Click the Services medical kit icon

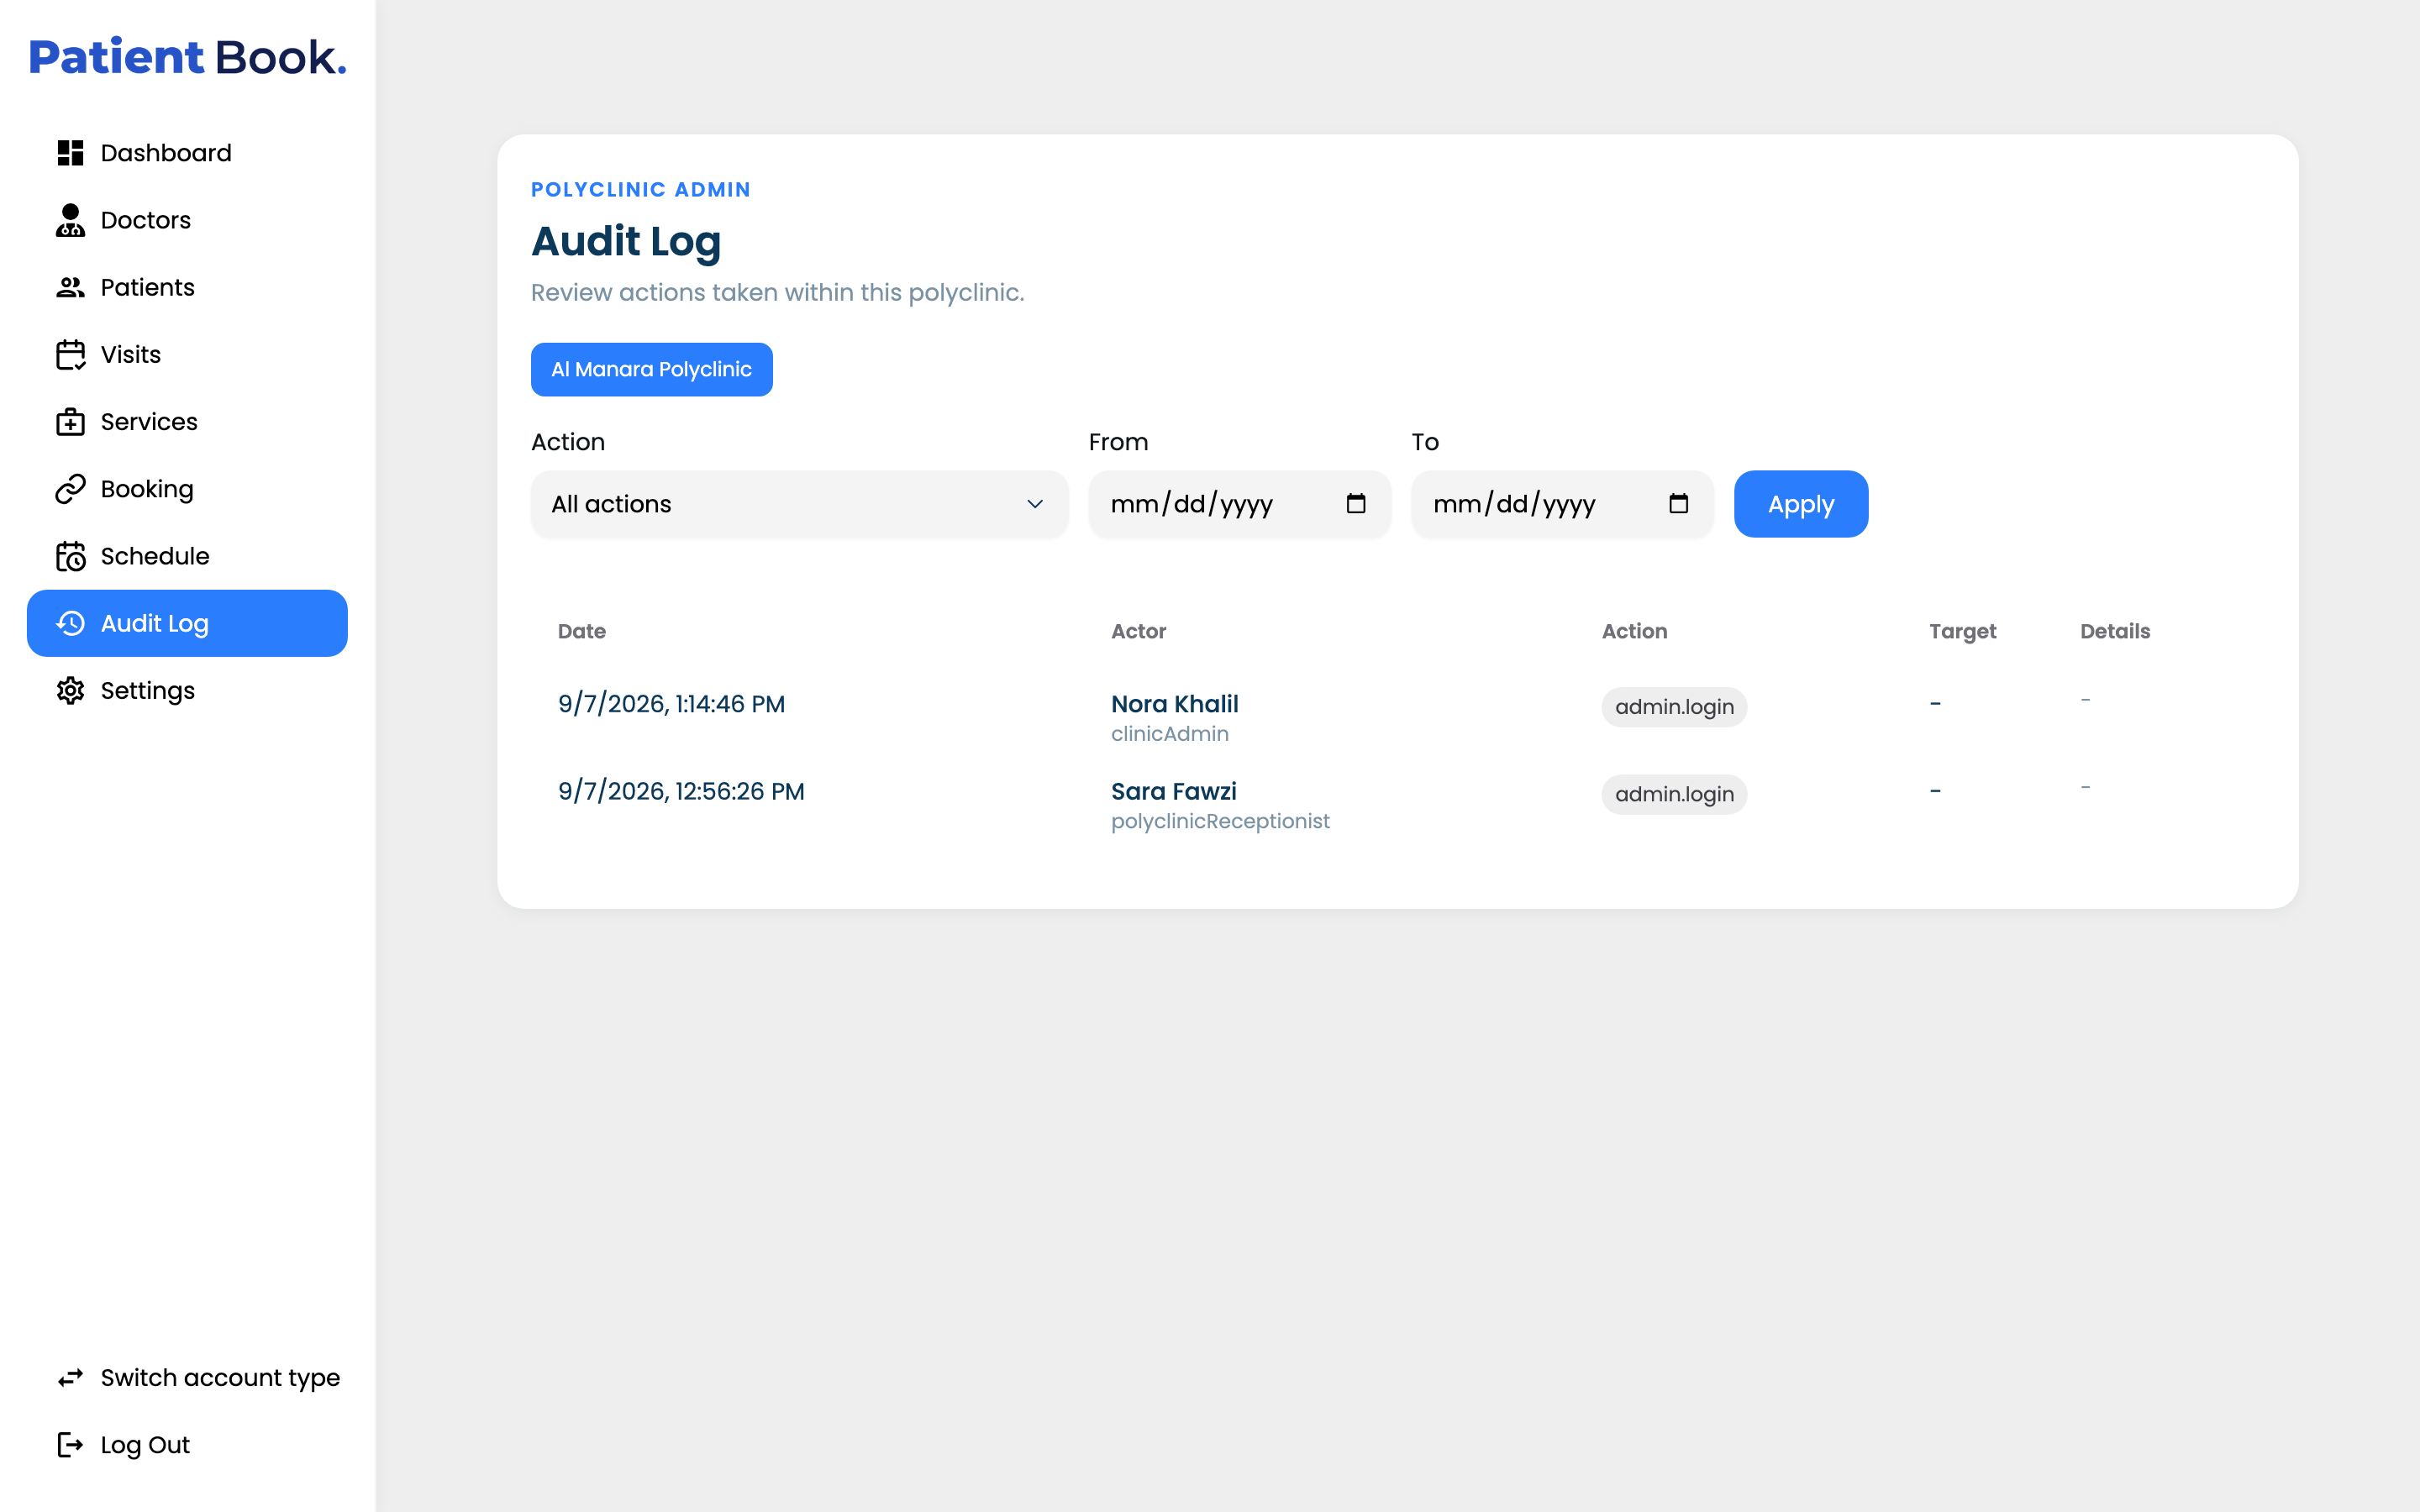pyautogui.click(x=70, y=422)
